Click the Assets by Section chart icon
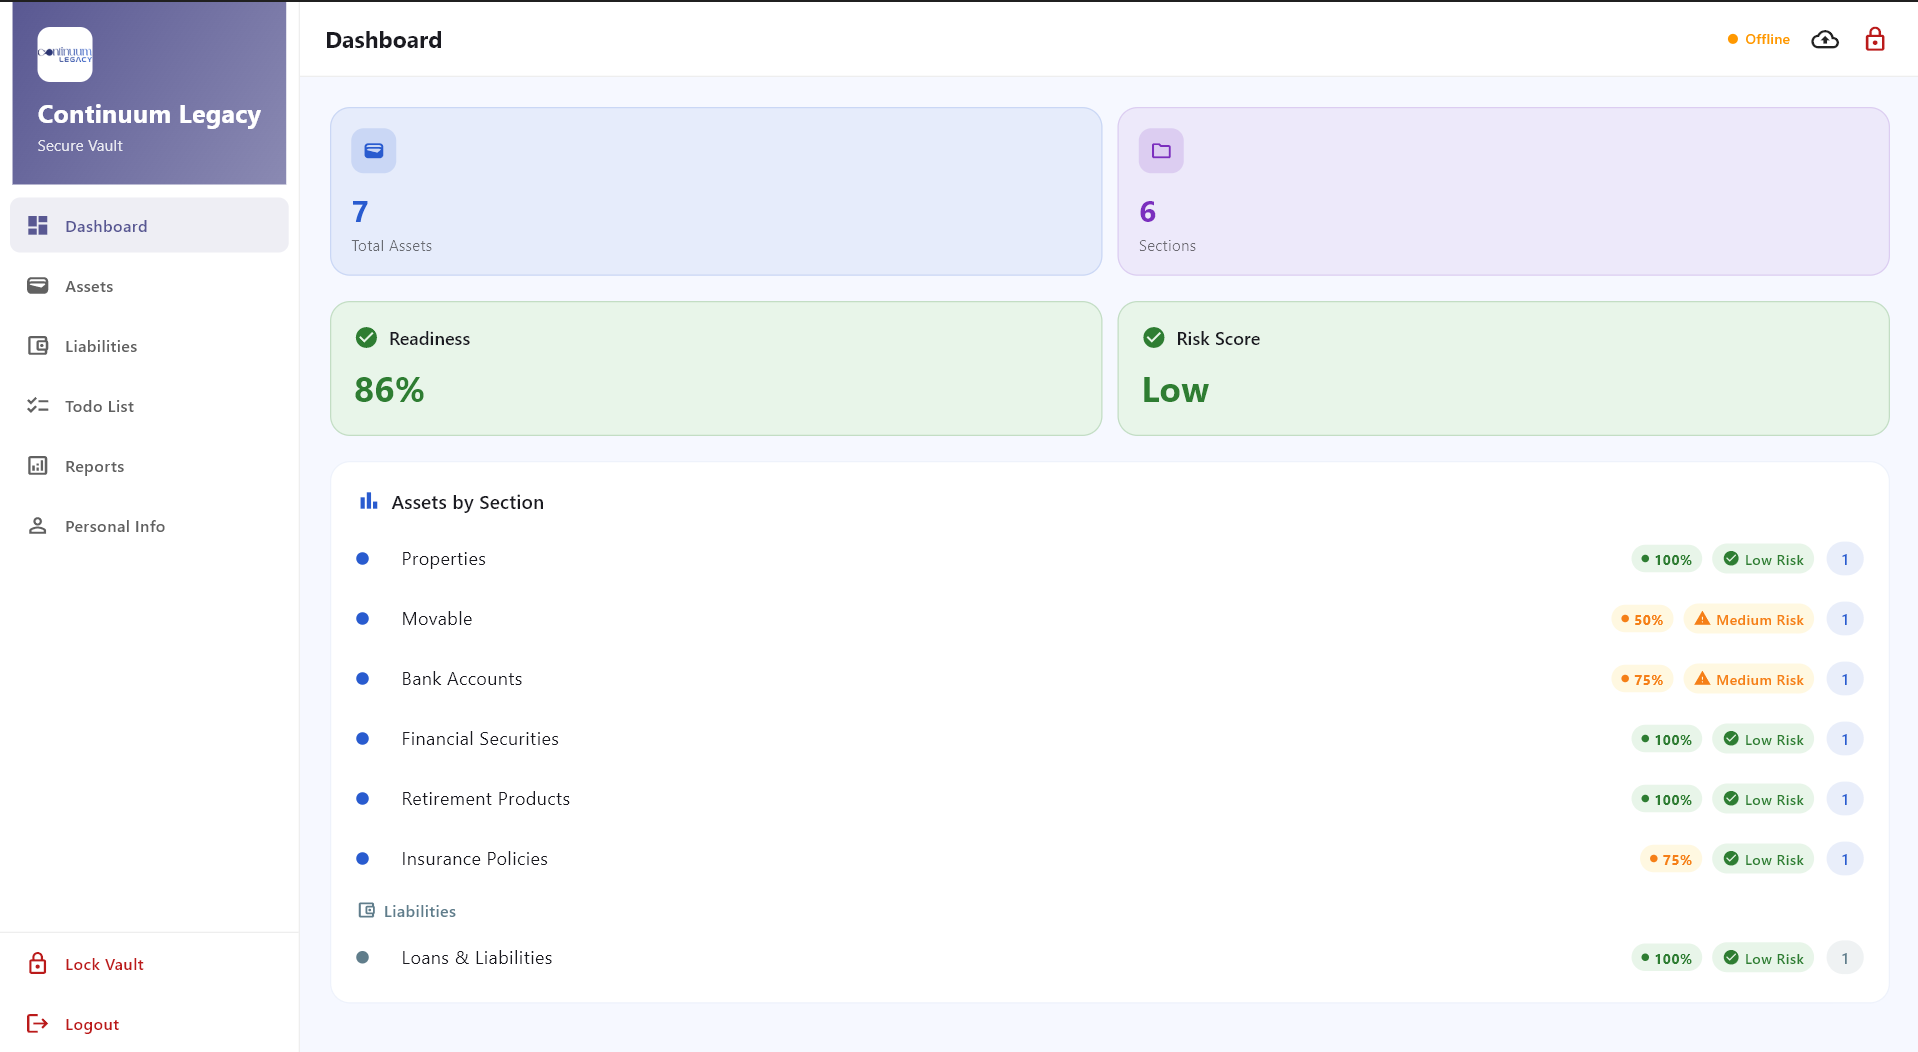The image size is (1918, 1052). click(x=368, y=502)
